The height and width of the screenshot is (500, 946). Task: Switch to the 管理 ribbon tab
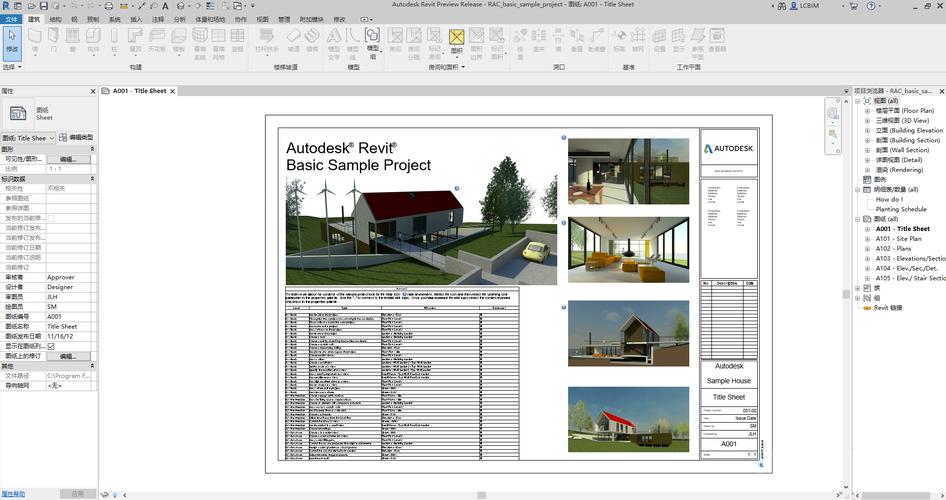[284, 19]
